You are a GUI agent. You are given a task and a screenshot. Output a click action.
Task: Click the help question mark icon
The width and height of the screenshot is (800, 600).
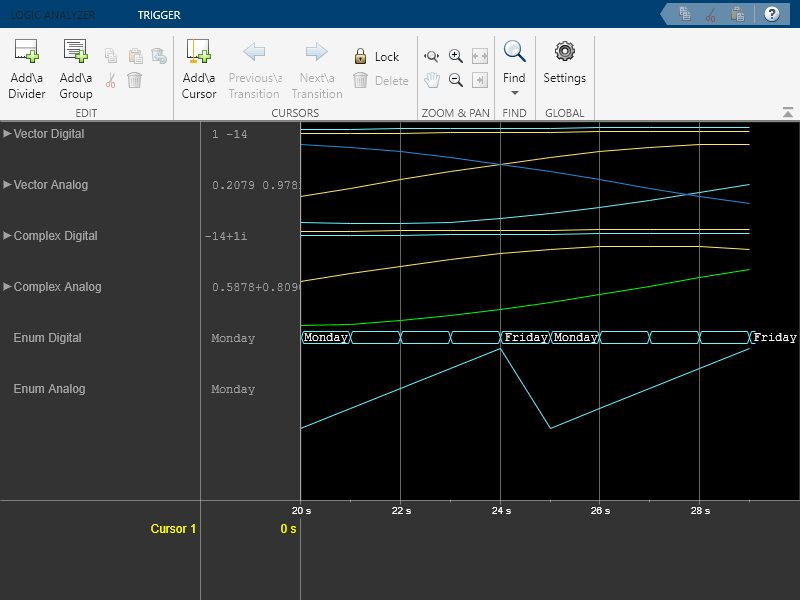pyautogui.click(x=771, y=14)
